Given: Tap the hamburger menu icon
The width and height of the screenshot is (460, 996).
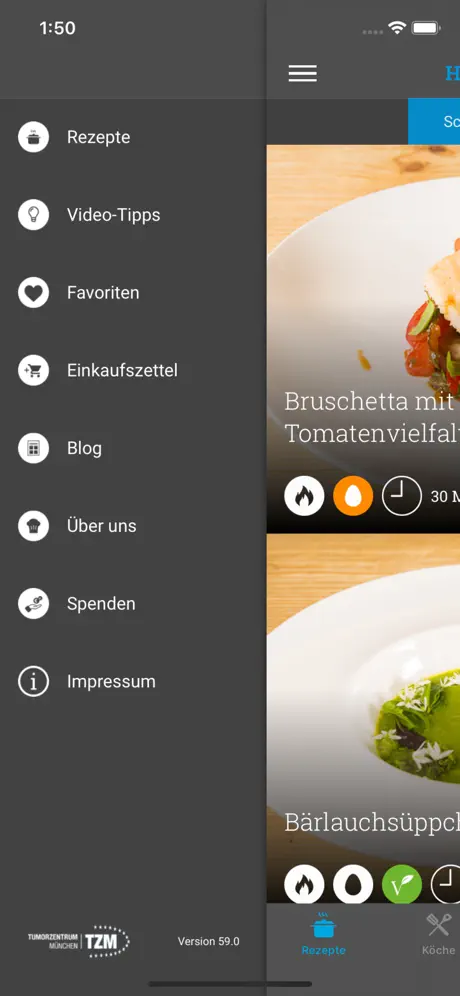Looking at the screenshot, I should pyautogui.click(x=302, y=74).
